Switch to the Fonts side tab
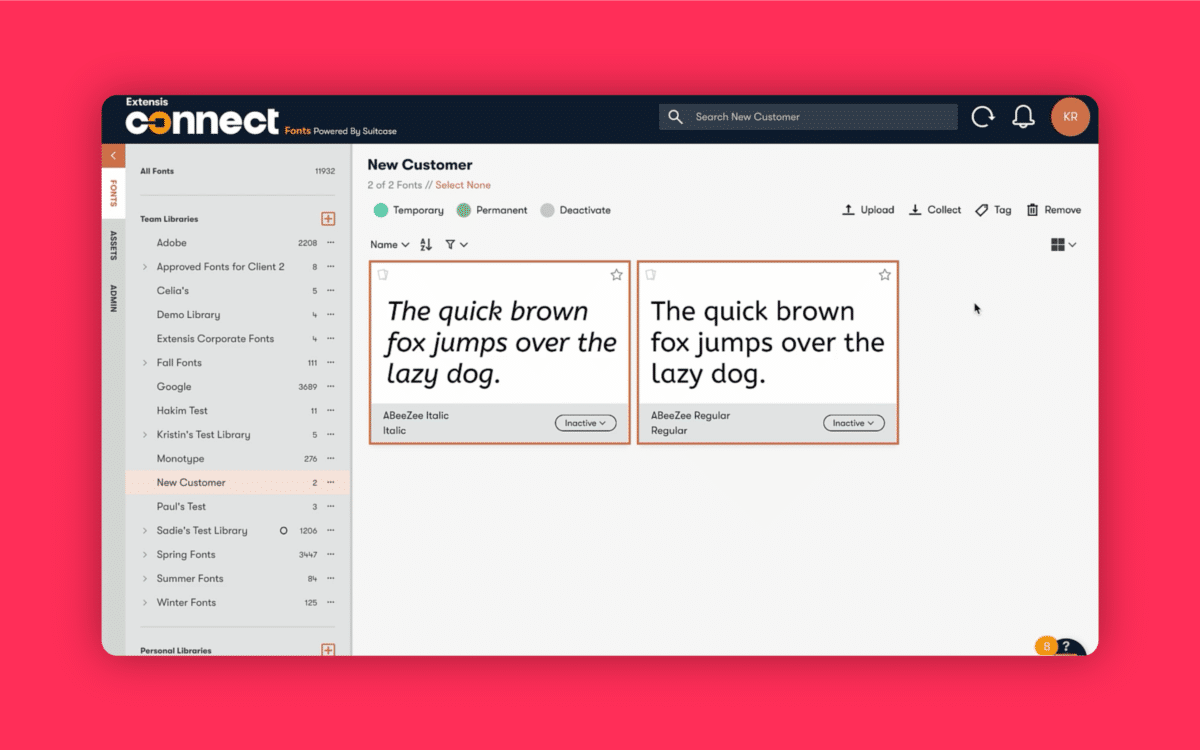The image size is (1200, 750). (x=113, y=191)
